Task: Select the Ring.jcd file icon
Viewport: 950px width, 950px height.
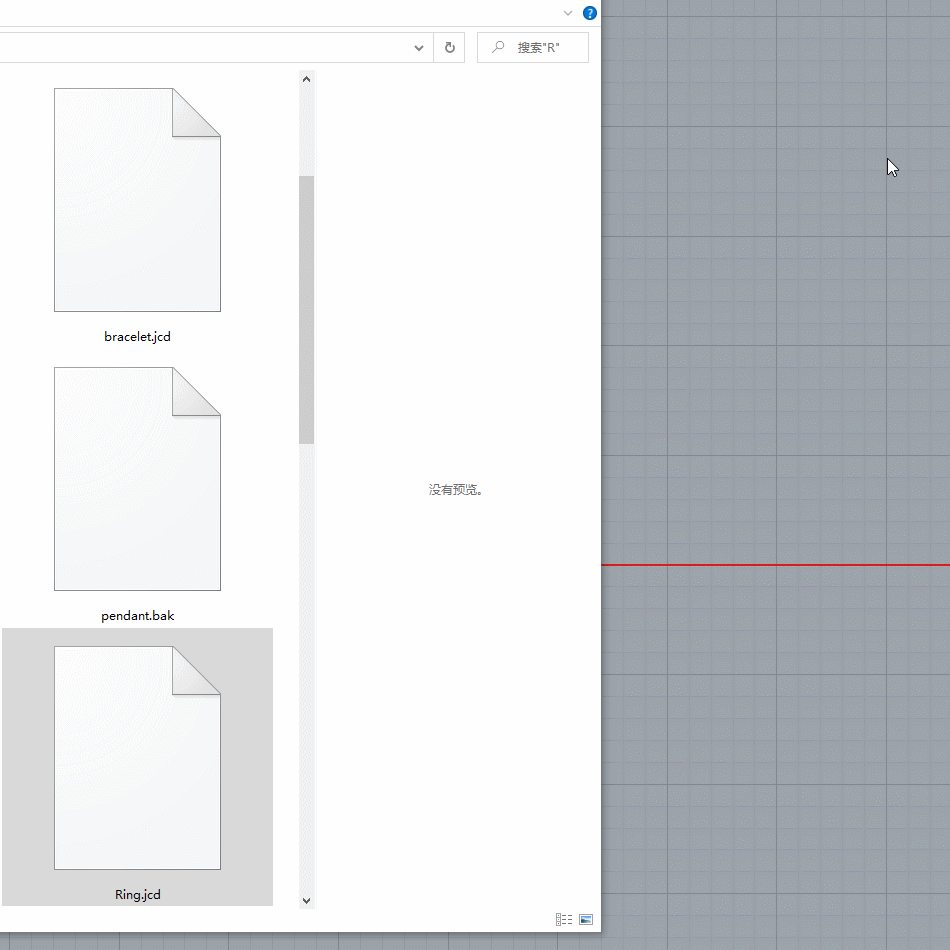Action: [x=137, y=758]
